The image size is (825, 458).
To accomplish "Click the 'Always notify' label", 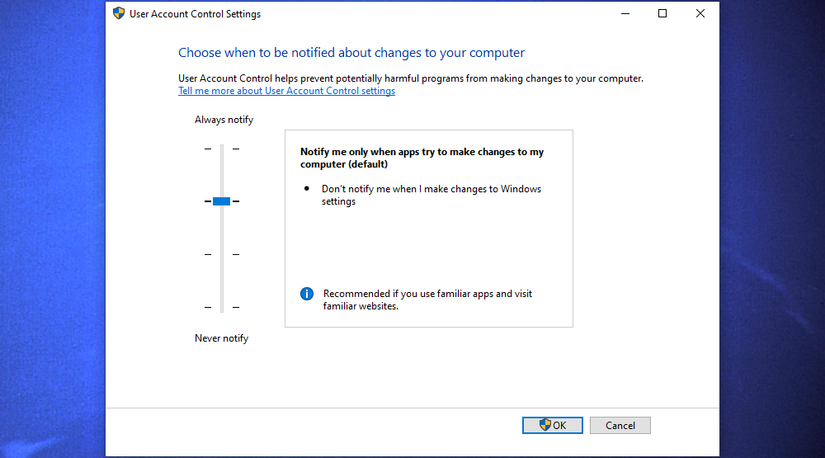I will pos(224,120).
